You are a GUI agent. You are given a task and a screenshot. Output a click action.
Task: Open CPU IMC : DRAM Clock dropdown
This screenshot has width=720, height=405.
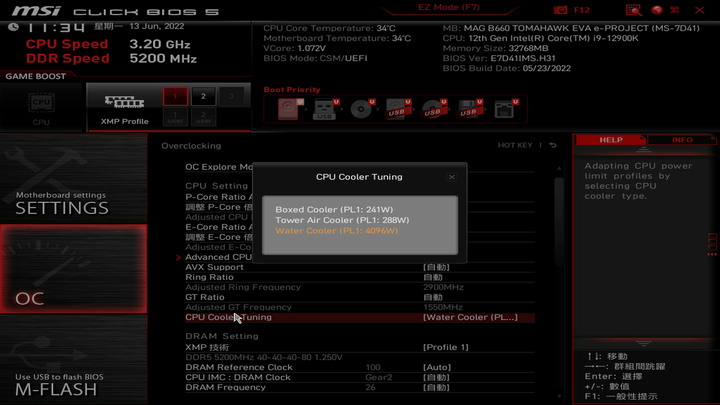436,377
